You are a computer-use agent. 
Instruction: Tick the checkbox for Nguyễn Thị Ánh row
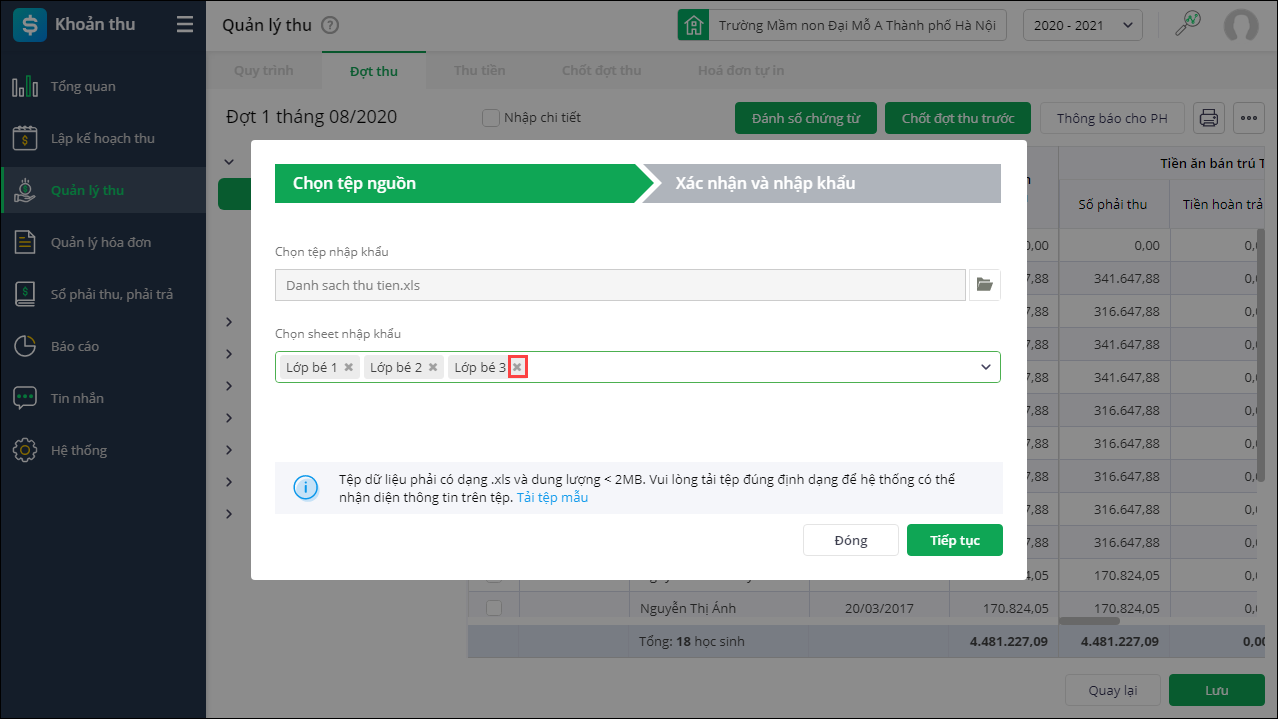(x=493, y=607)
